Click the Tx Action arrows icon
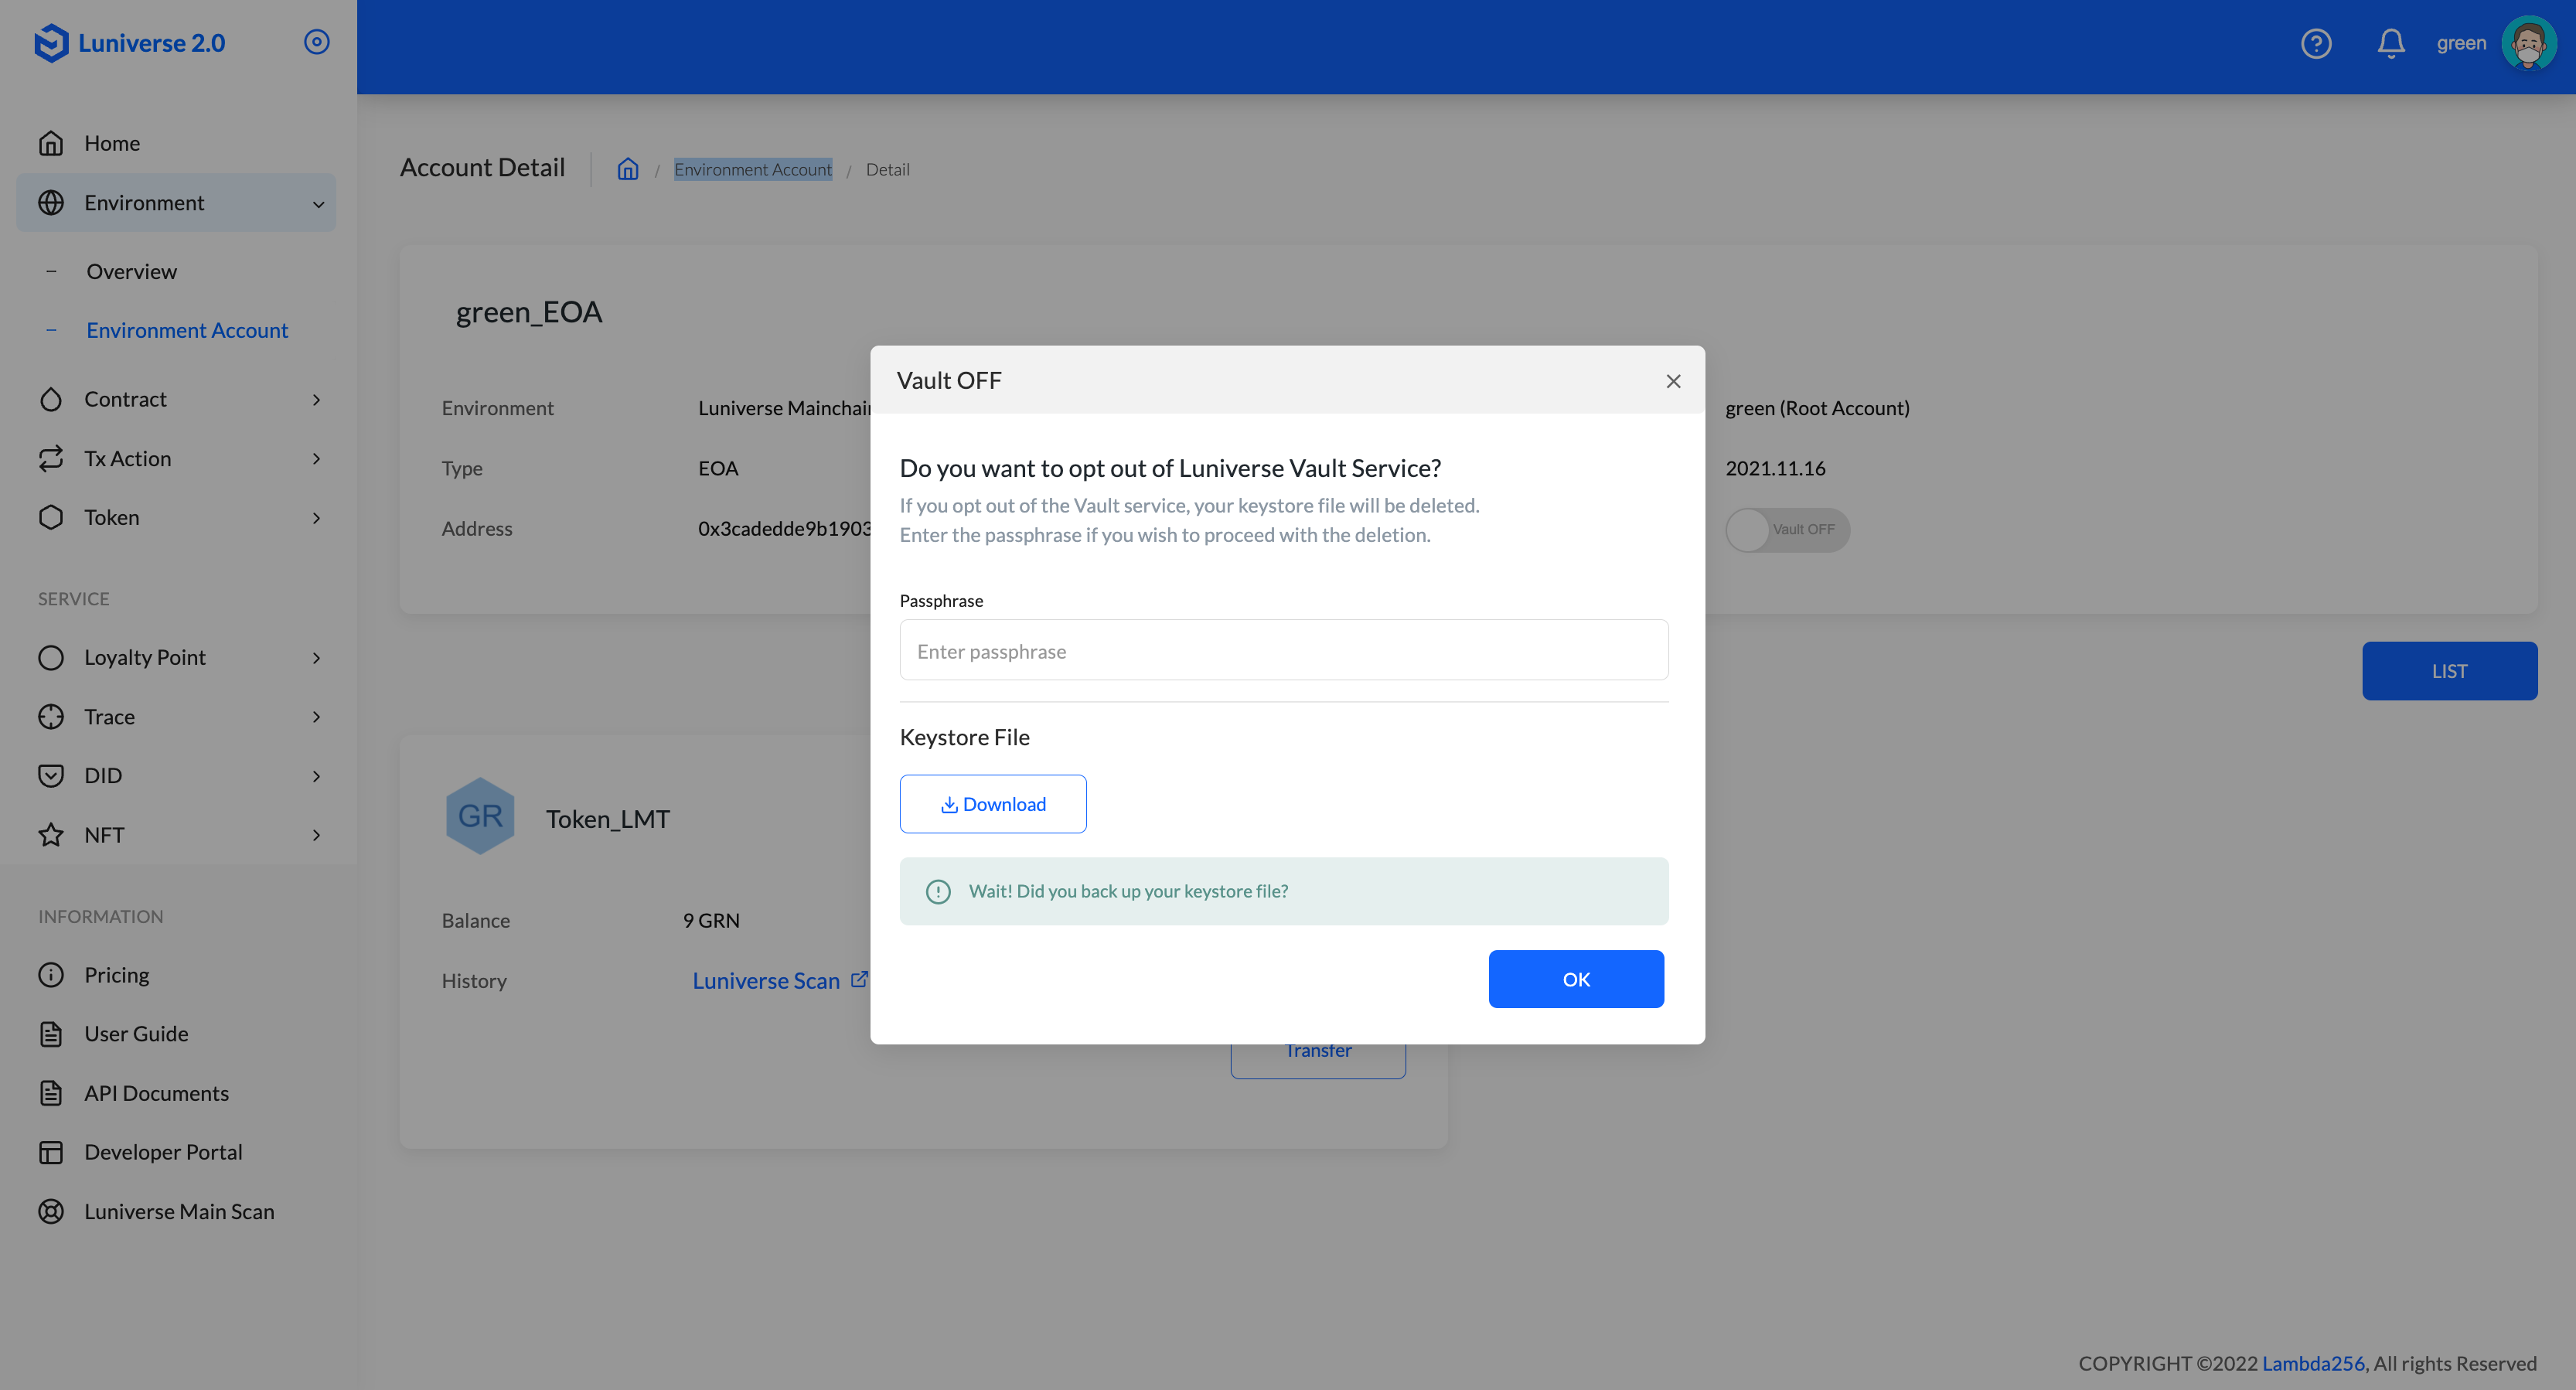The image size is (2576, 1390). click(51, 458)
